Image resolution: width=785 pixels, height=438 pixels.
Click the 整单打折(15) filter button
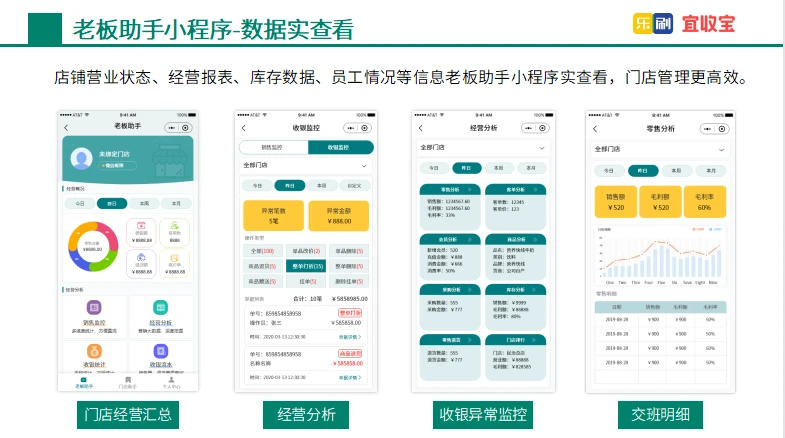[x=307, y=267]
